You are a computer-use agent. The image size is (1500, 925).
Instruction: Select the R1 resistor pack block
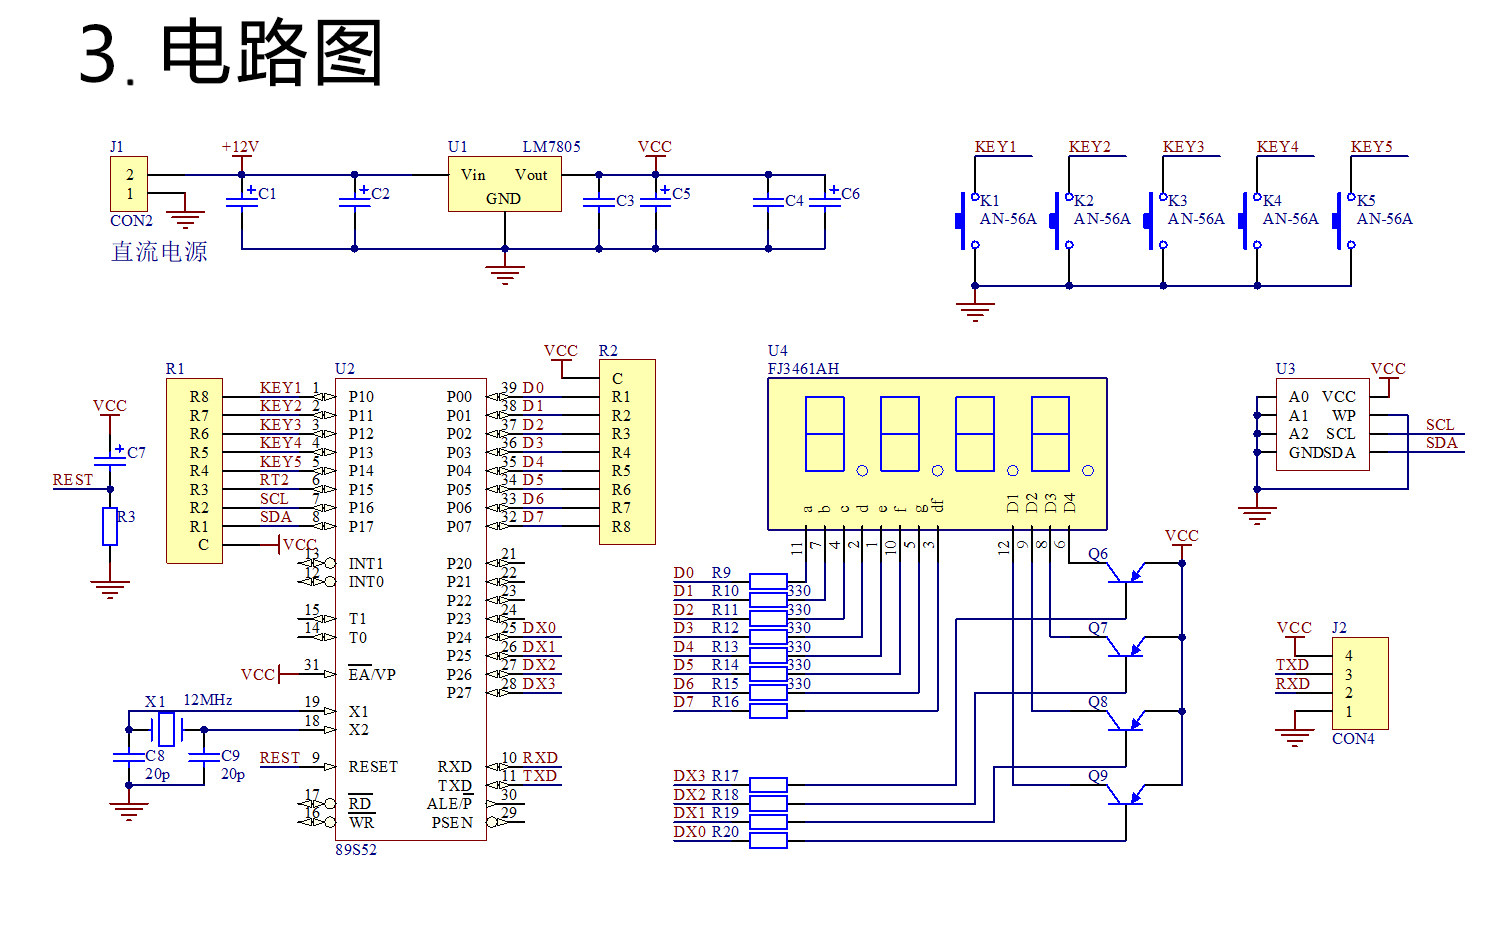click(x=194, y=471)
